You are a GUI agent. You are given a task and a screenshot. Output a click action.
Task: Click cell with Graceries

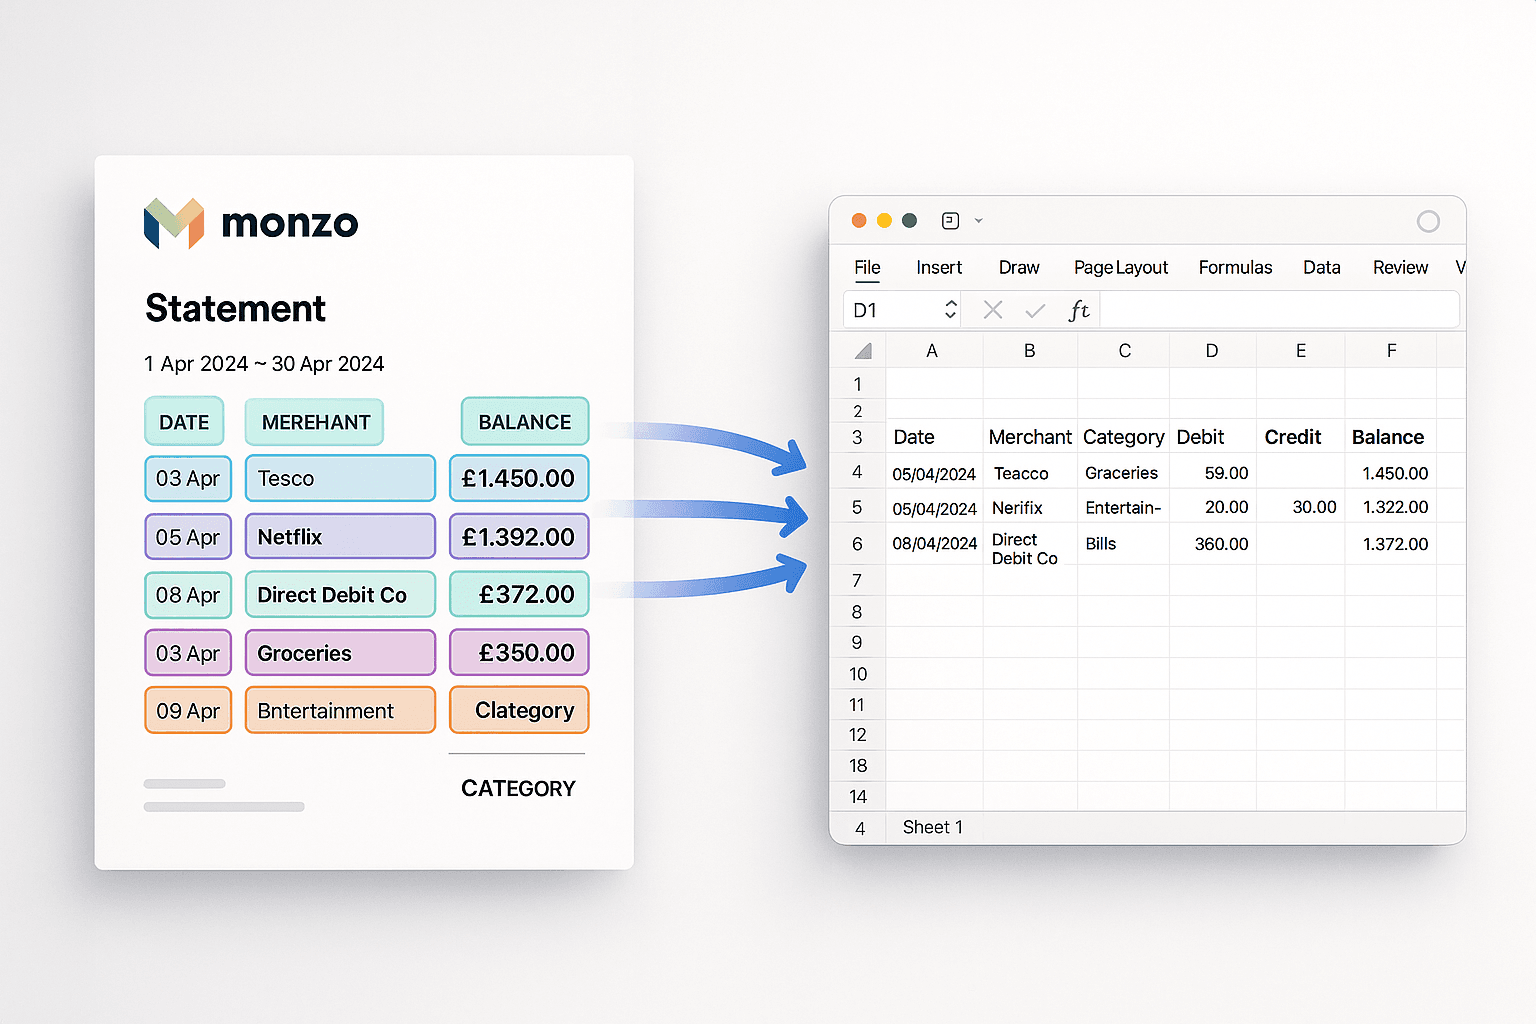tap(1123, 473)
